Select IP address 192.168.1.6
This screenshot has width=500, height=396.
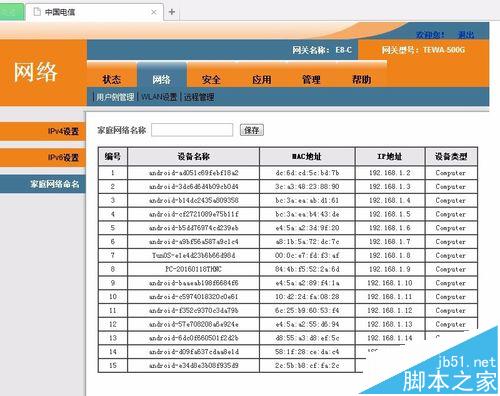pos(390,228)
